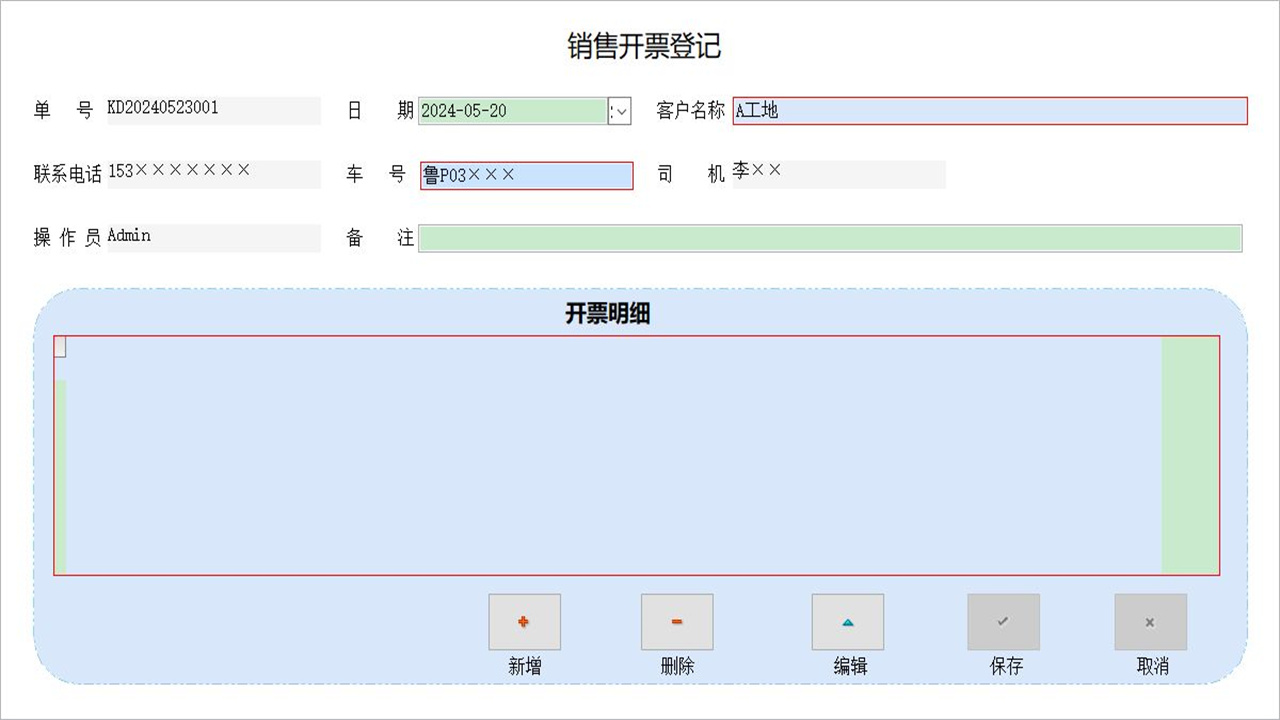Click the 司机 field showing 李××
Viewport: 1280px width, 720px height.
[840, 174]
